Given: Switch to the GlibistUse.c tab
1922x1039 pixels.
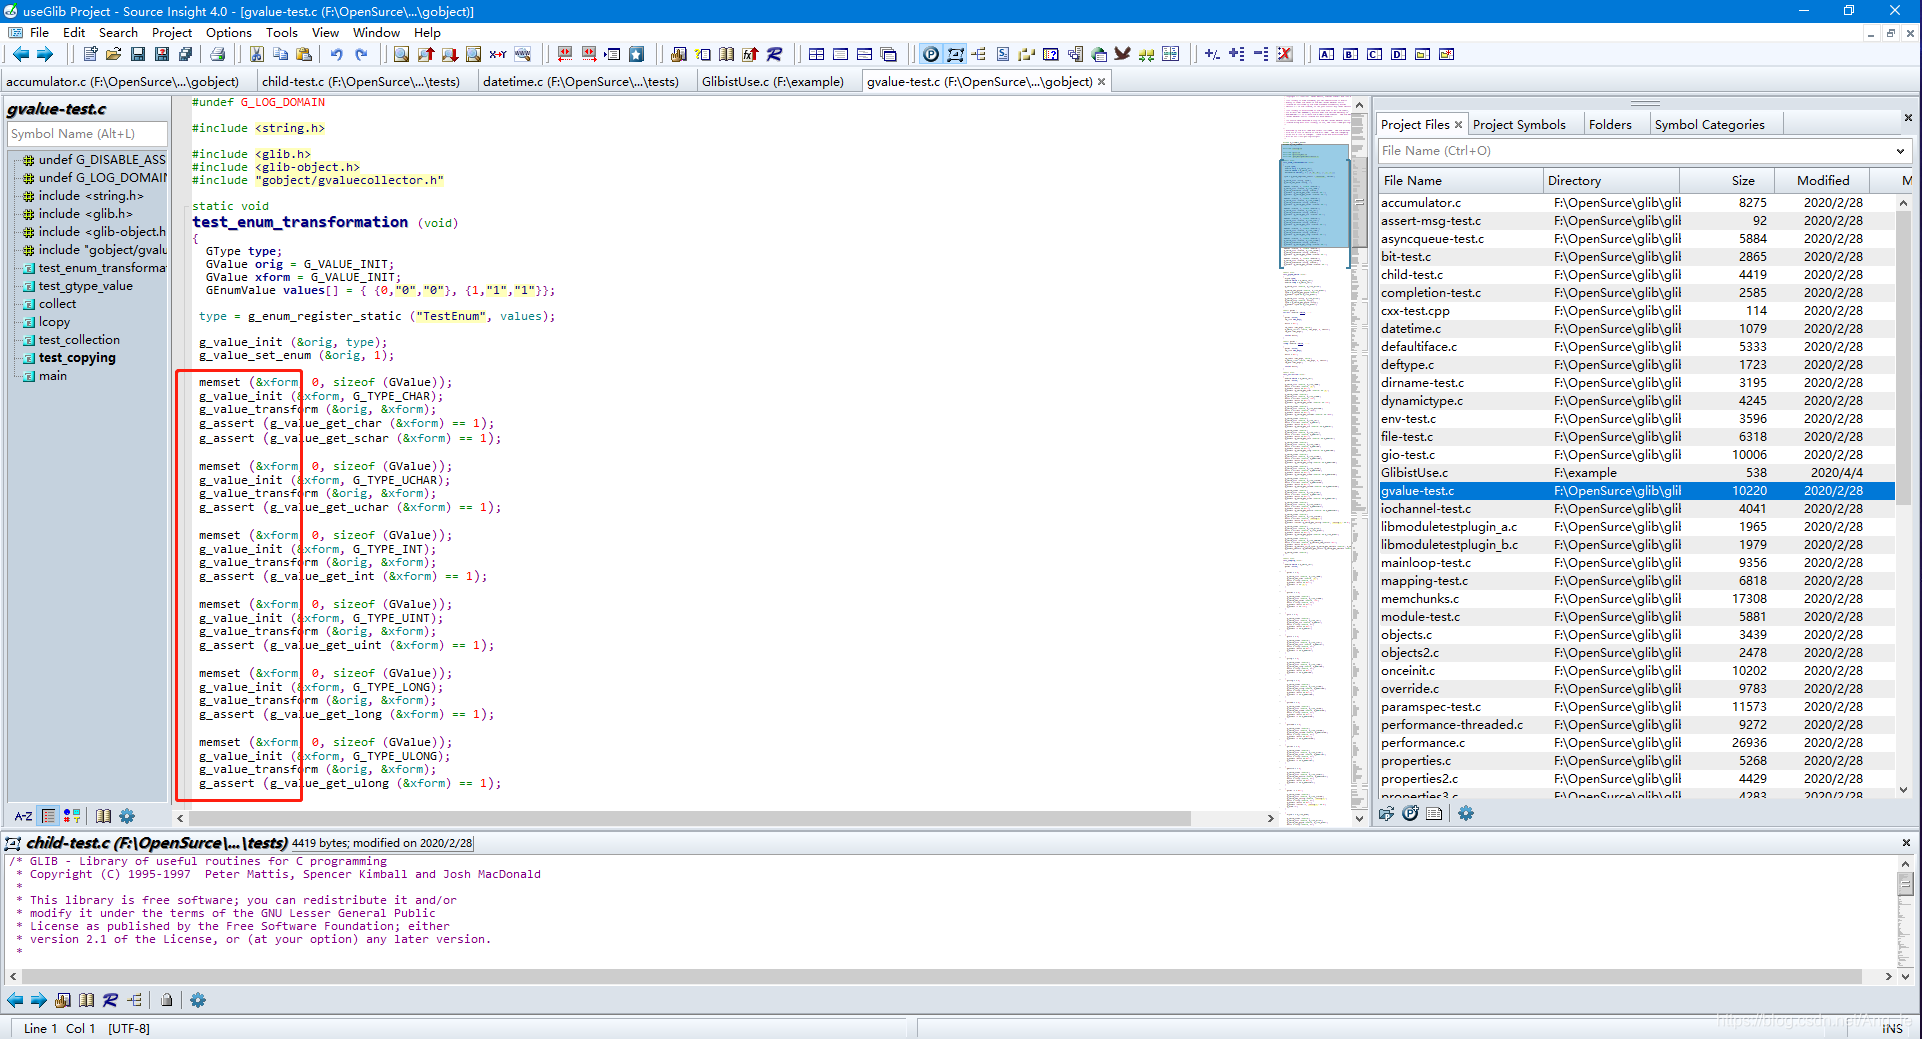Looking at the screenshot, I should click(x=773, y=82).
